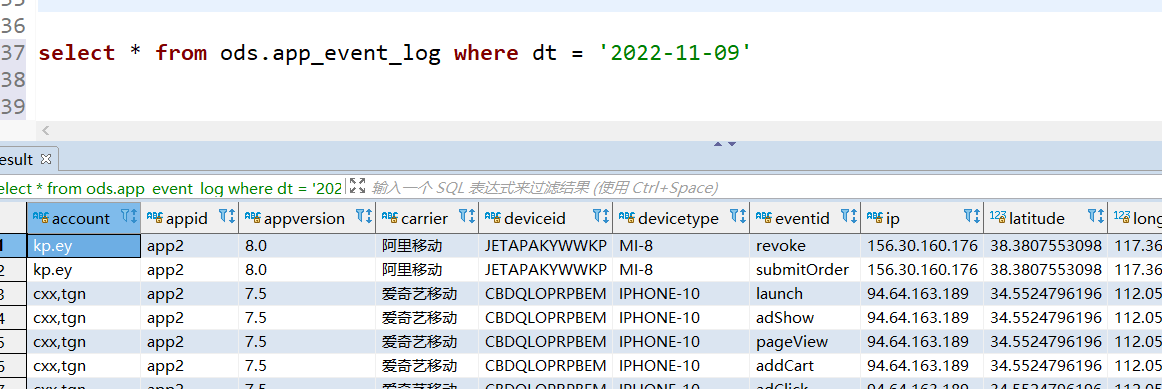Click the 'submitOrder' eventid cell
Viewport: 1162px width, 389px height.
click(x=805, y=270)
